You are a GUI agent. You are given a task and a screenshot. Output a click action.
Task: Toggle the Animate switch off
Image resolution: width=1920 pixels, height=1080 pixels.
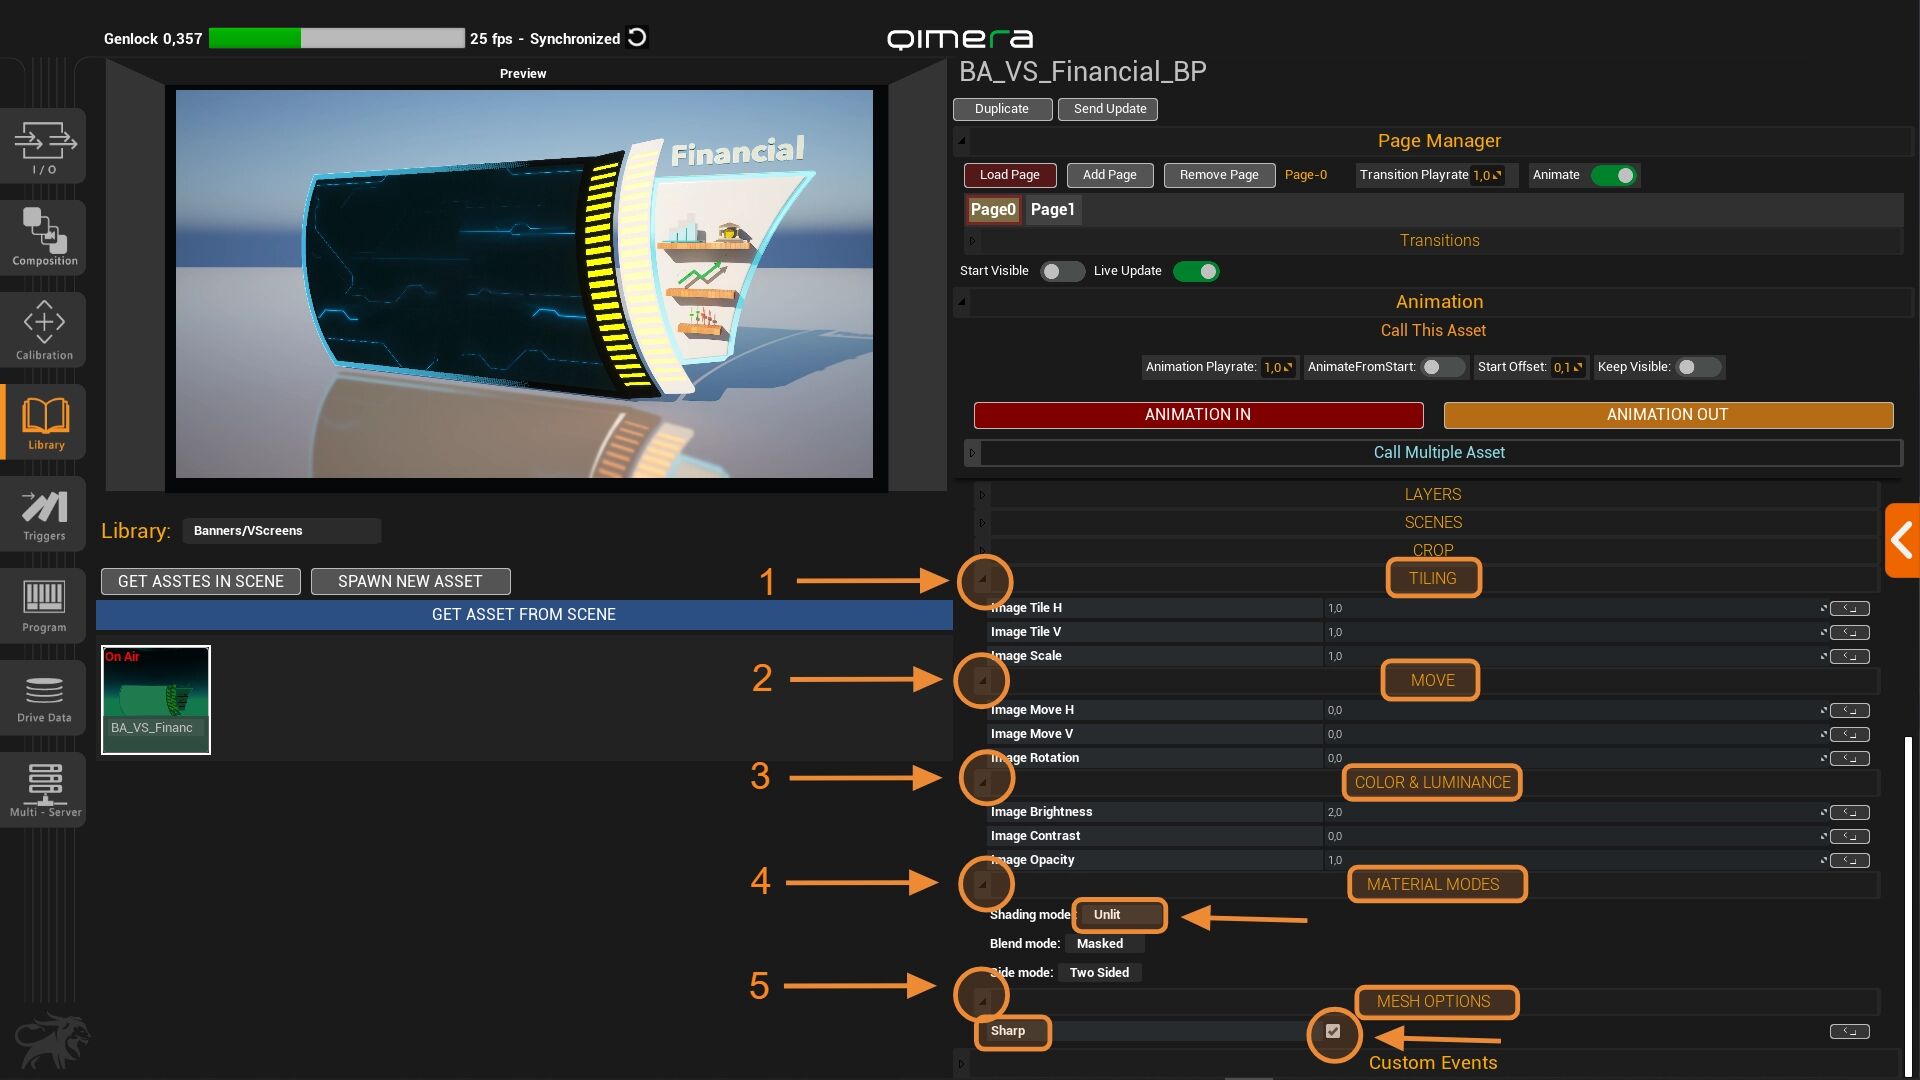(x=1613, y=175)
